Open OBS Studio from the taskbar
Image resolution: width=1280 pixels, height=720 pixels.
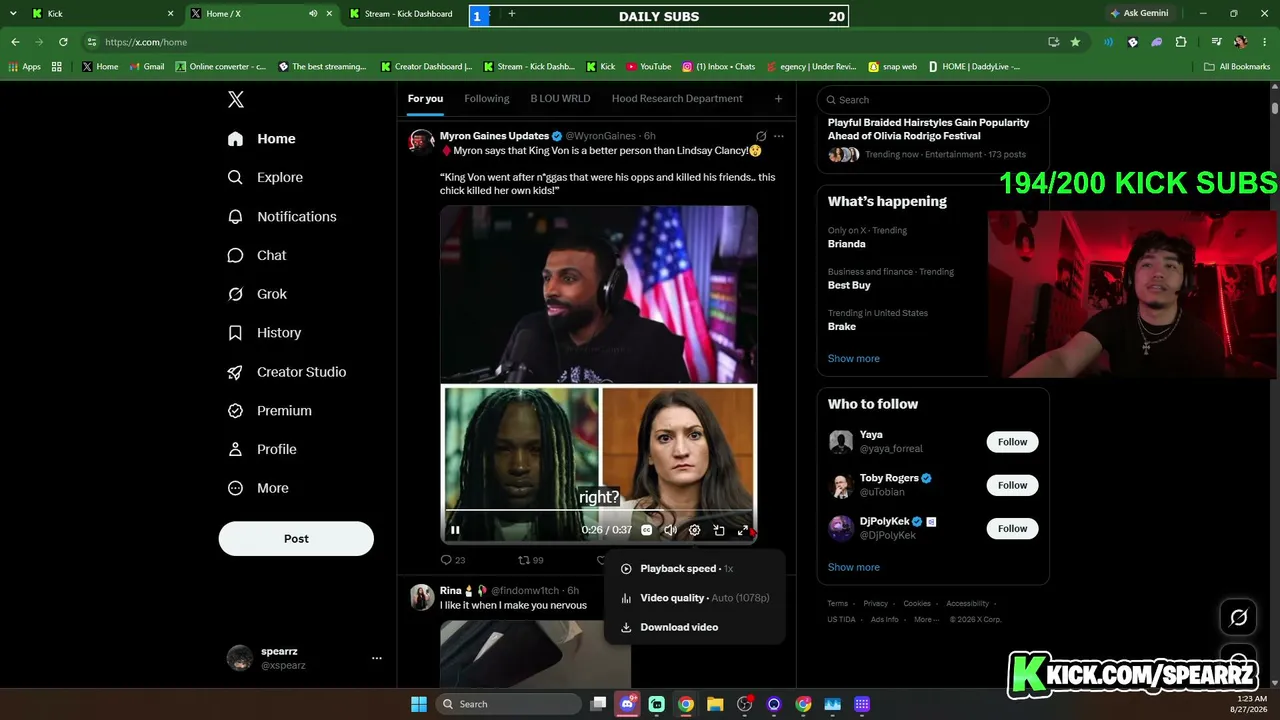pyautogui.click(x=745, y=704)
